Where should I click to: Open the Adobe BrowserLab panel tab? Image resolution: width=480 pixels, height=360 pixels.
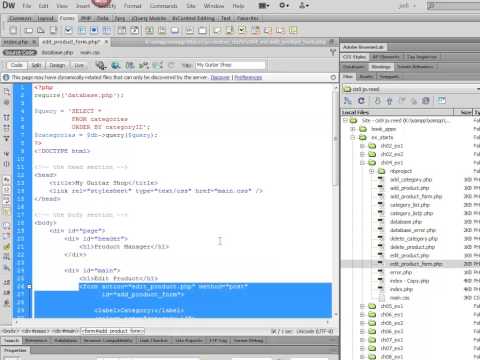[x=363, y=47]
